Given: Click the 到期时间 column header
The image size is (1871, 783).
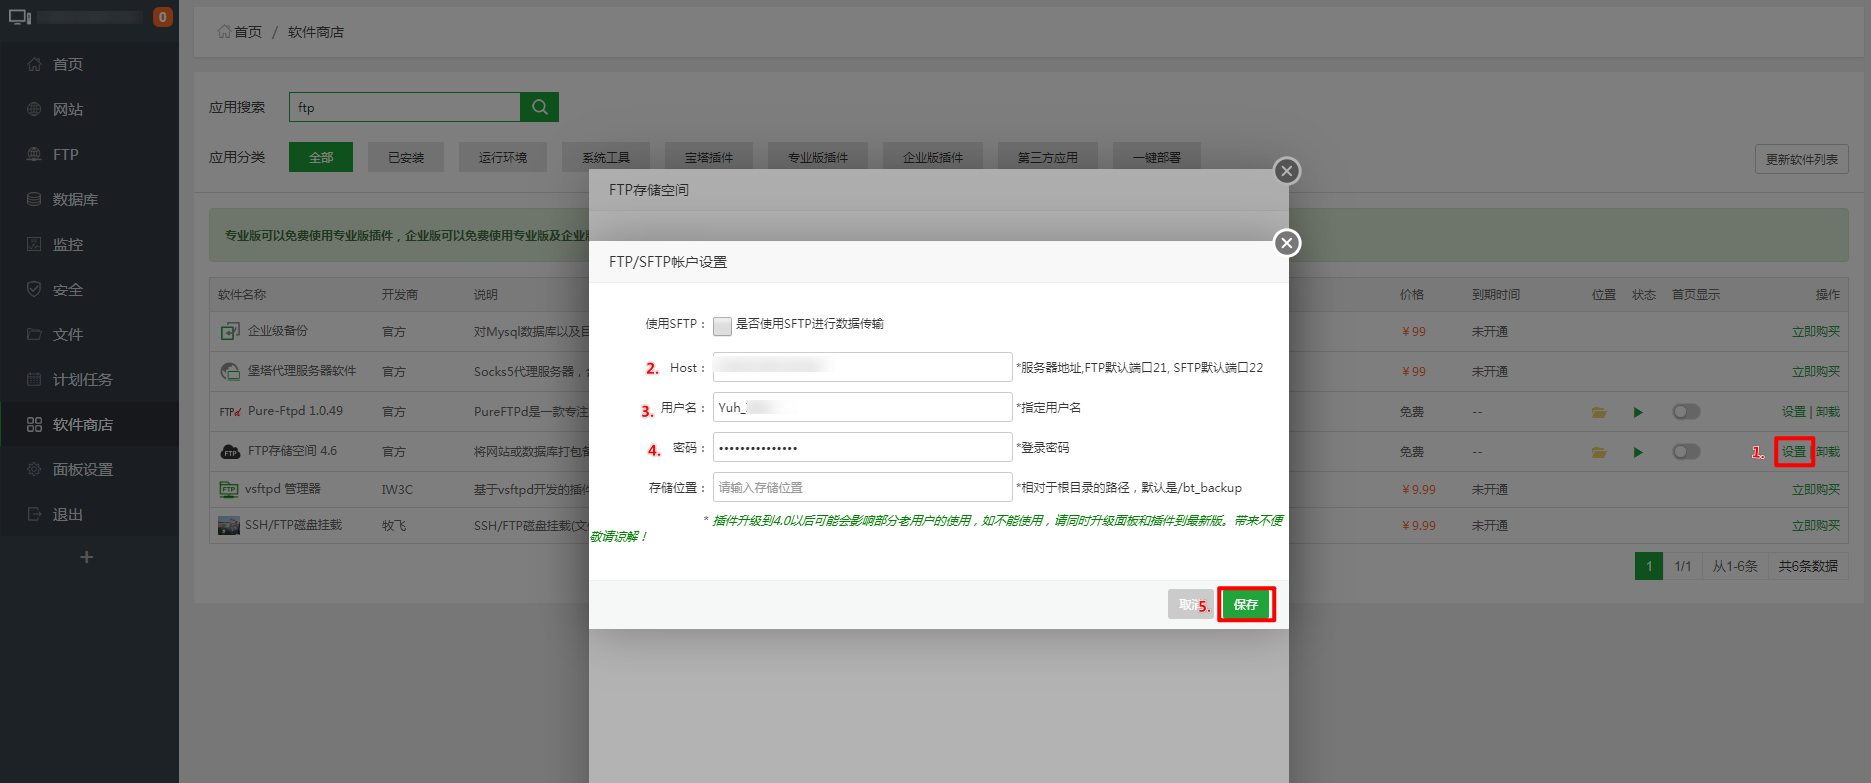Looking at the screenshot, I should (x=1496, y=295).
